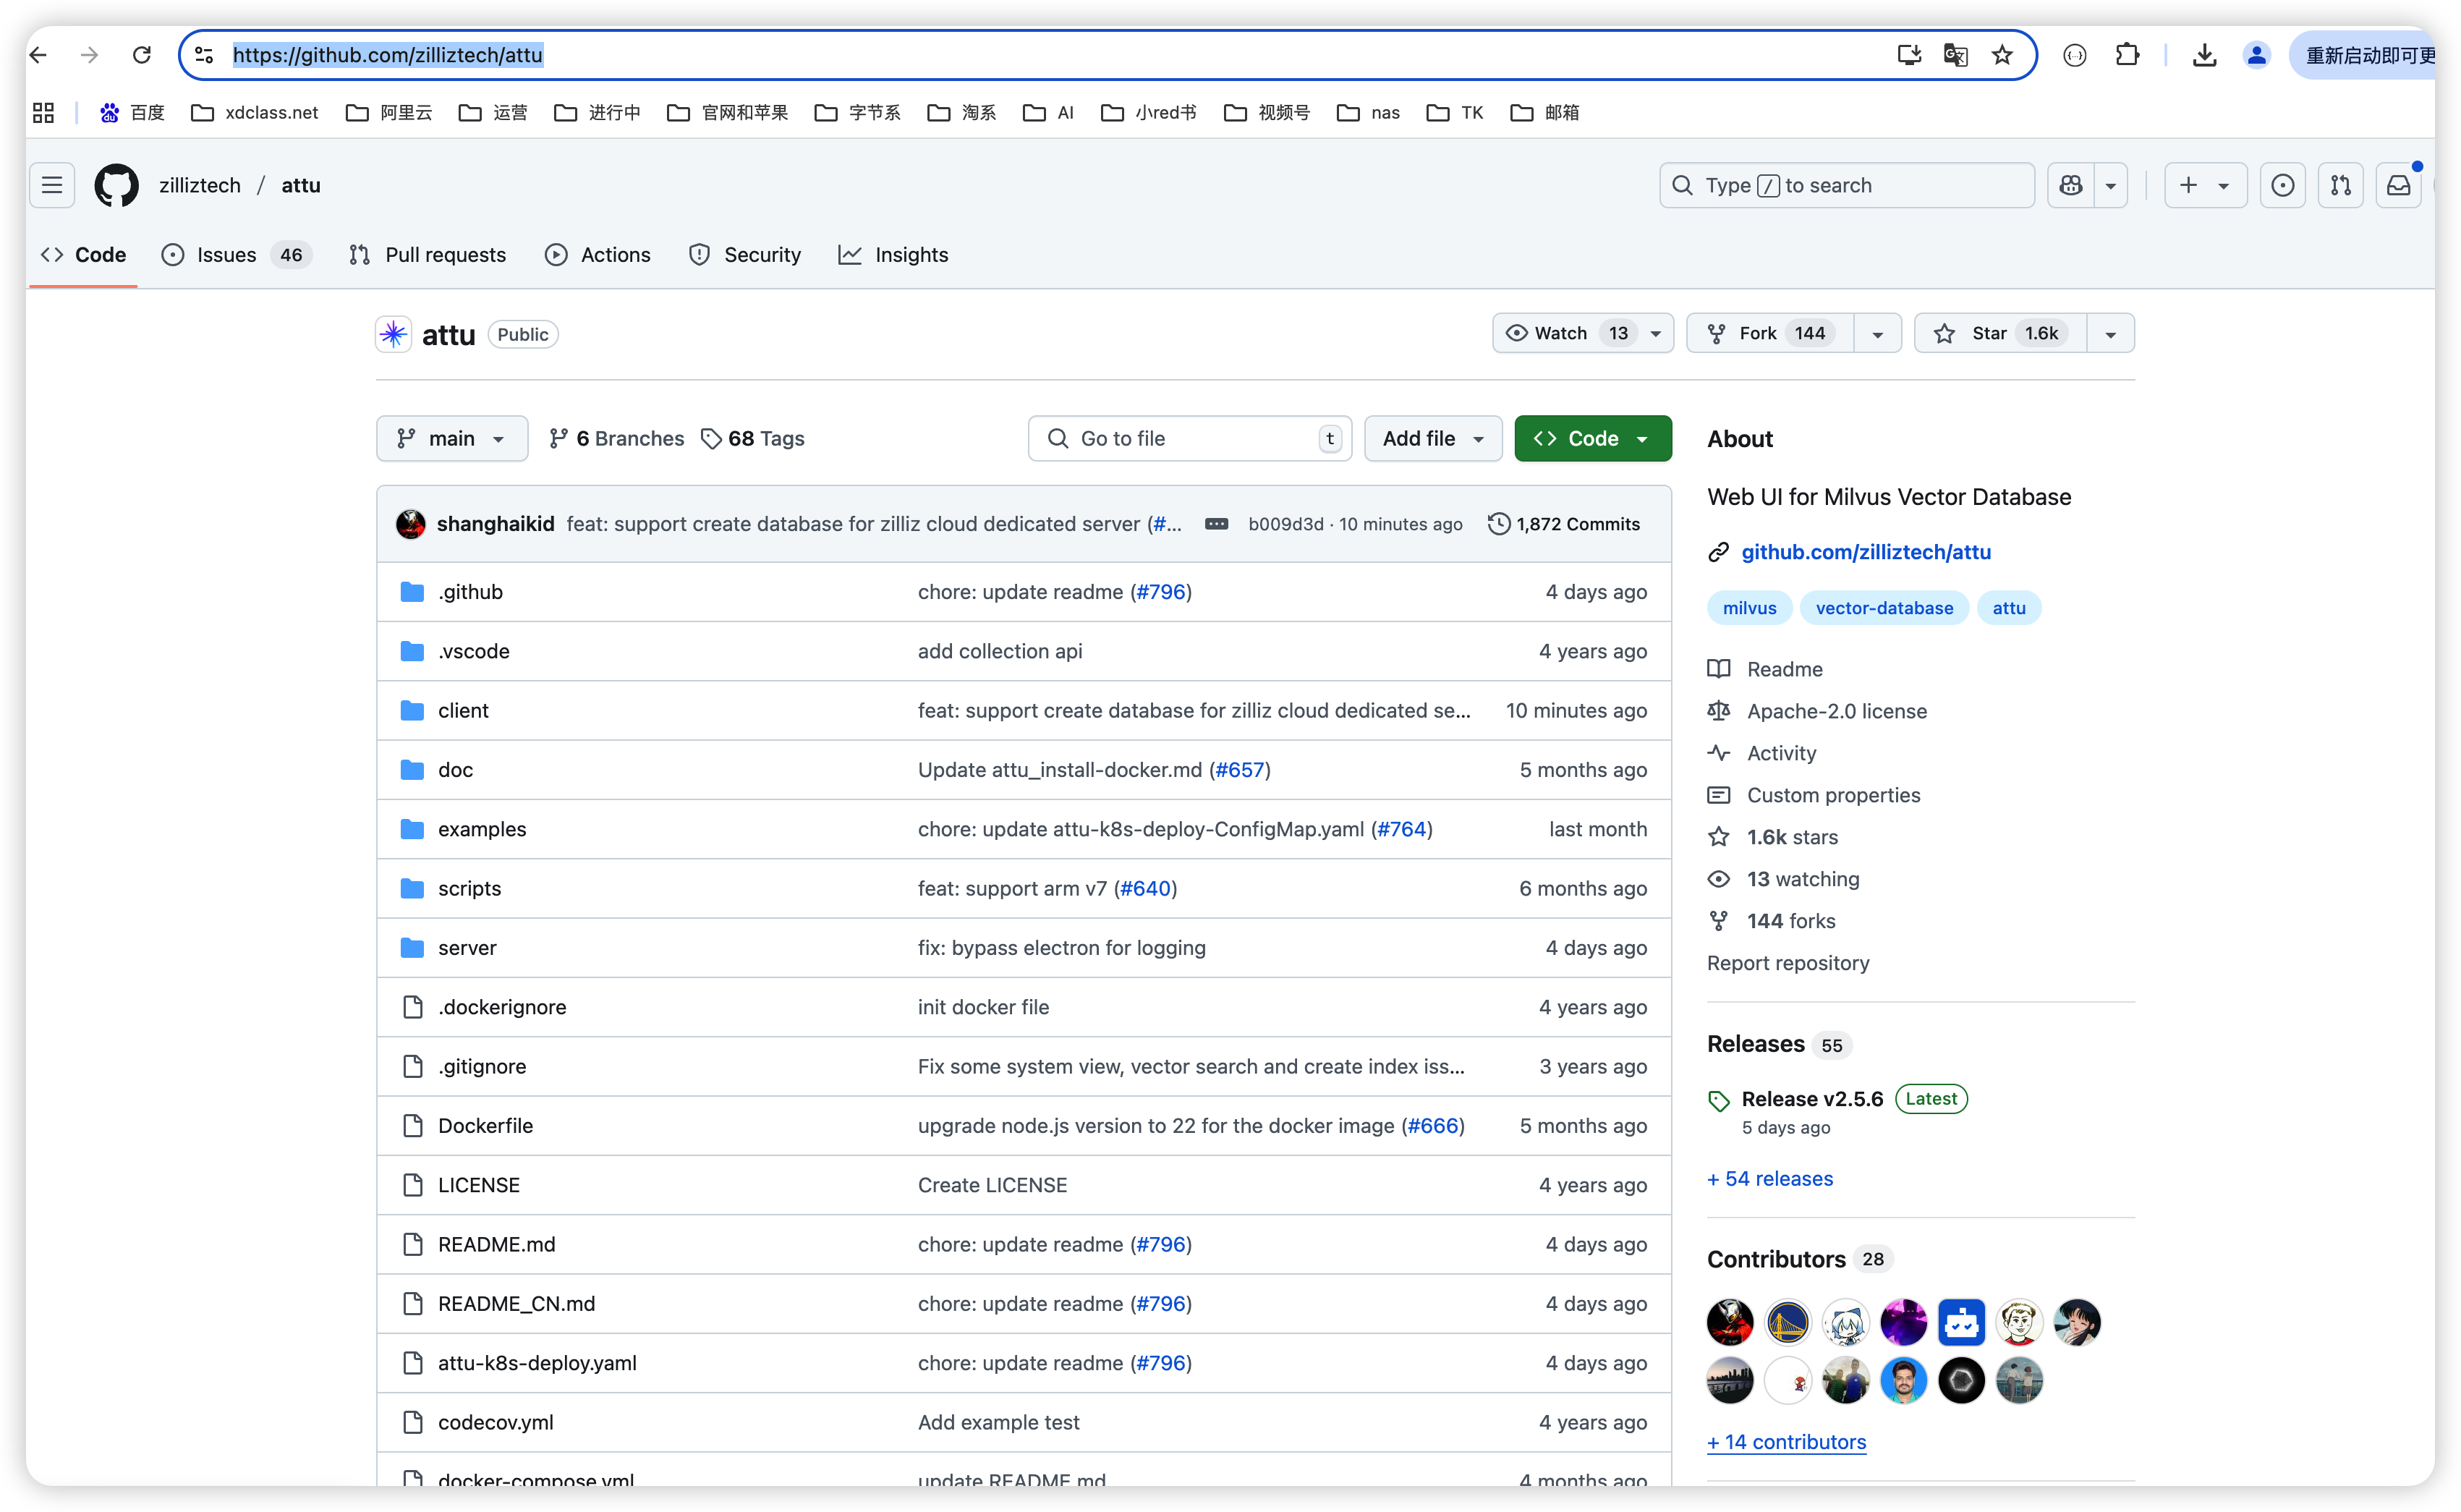Reload the page in browser
Viewport: 2461px width, 1512px height.
142,55
